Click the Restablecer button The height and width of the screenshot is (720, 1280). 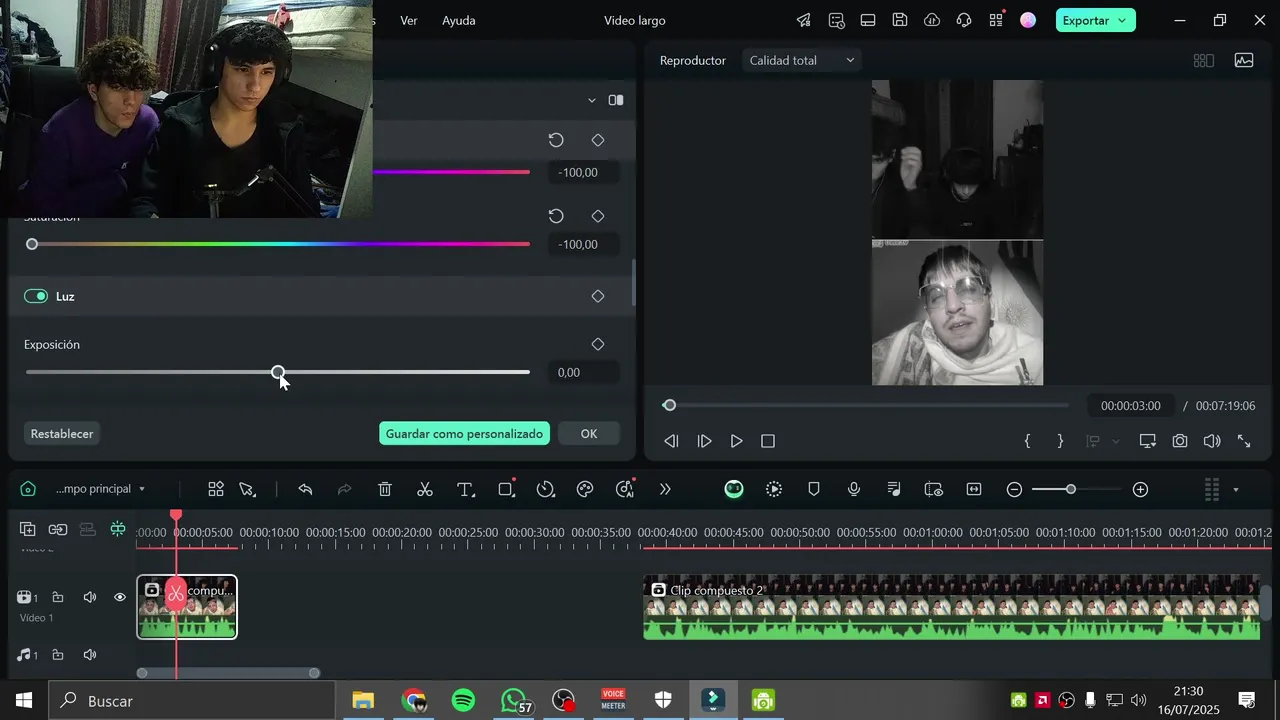click(x=62, y=434)
